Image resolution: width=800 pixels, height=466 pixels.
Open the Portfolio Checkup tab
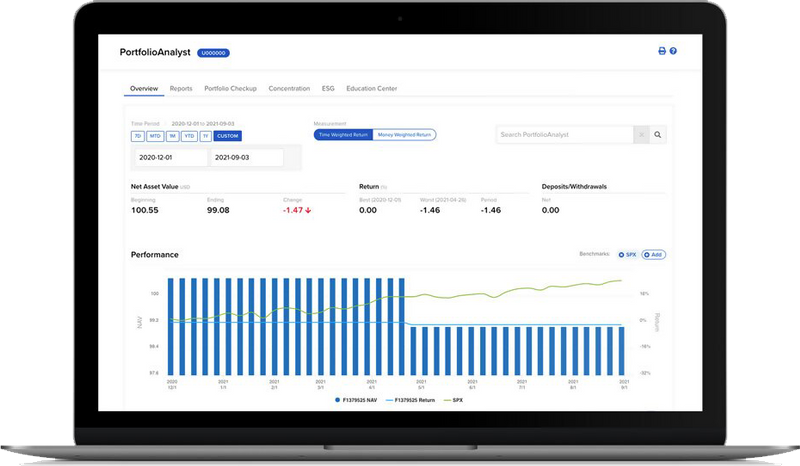click(230, 88)
